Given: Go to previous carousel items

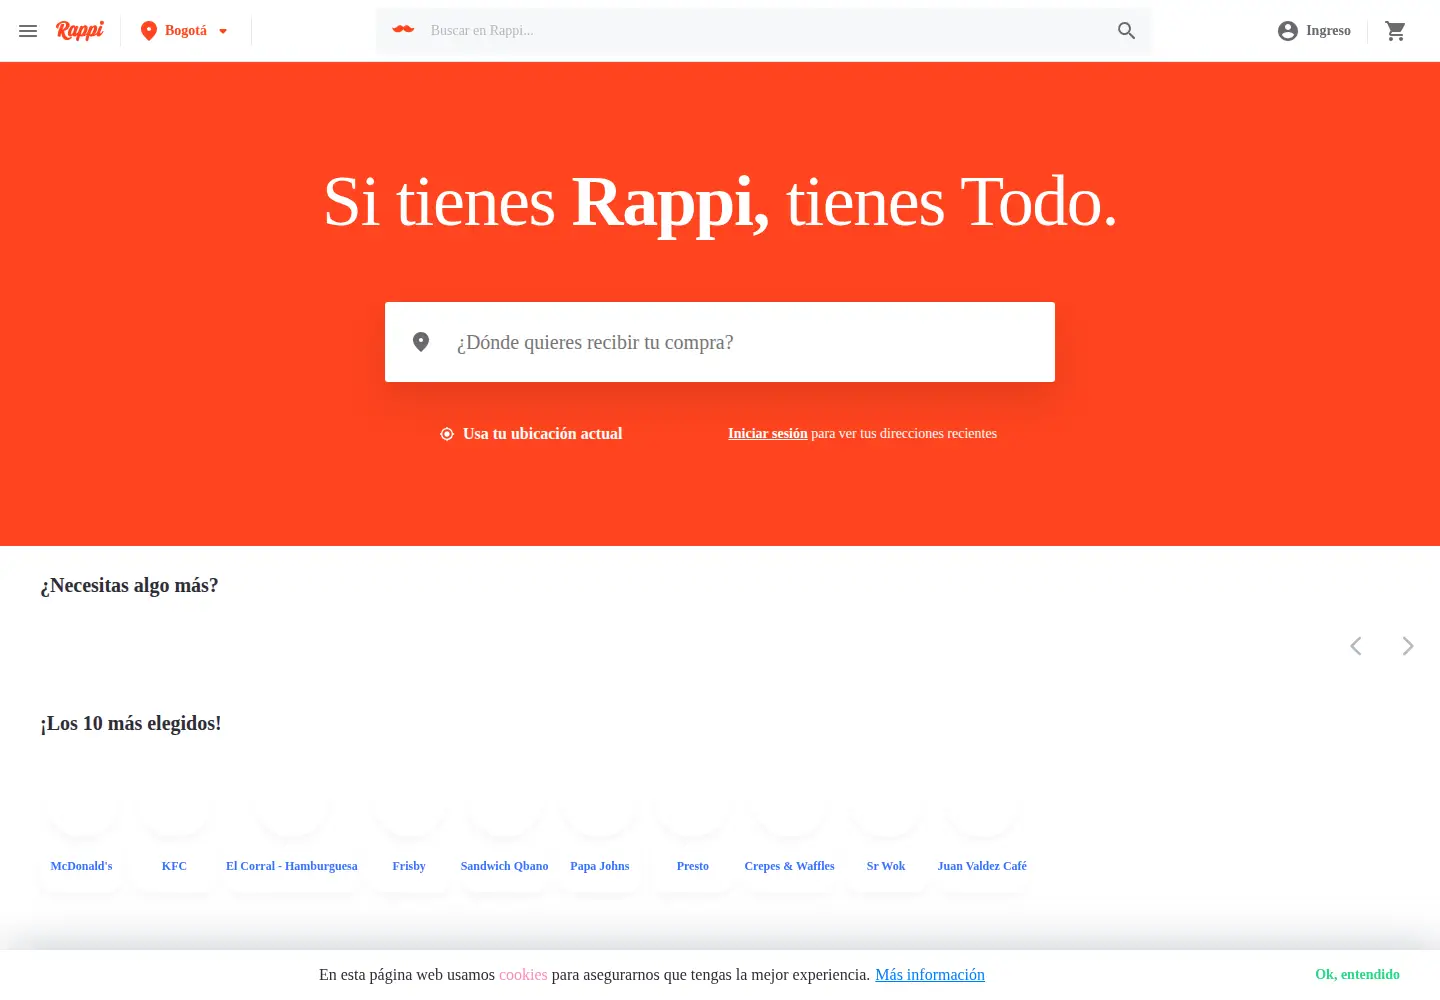Looking at the screenshot, I should pos(1356,646).
